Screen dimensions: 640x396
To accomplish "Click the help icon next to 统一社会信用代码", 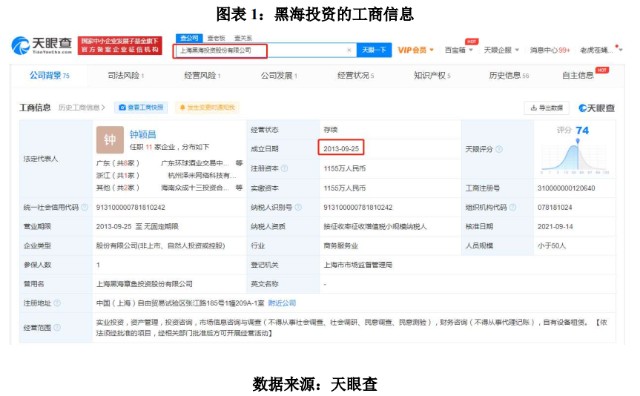I will click(x=84, y=207).
